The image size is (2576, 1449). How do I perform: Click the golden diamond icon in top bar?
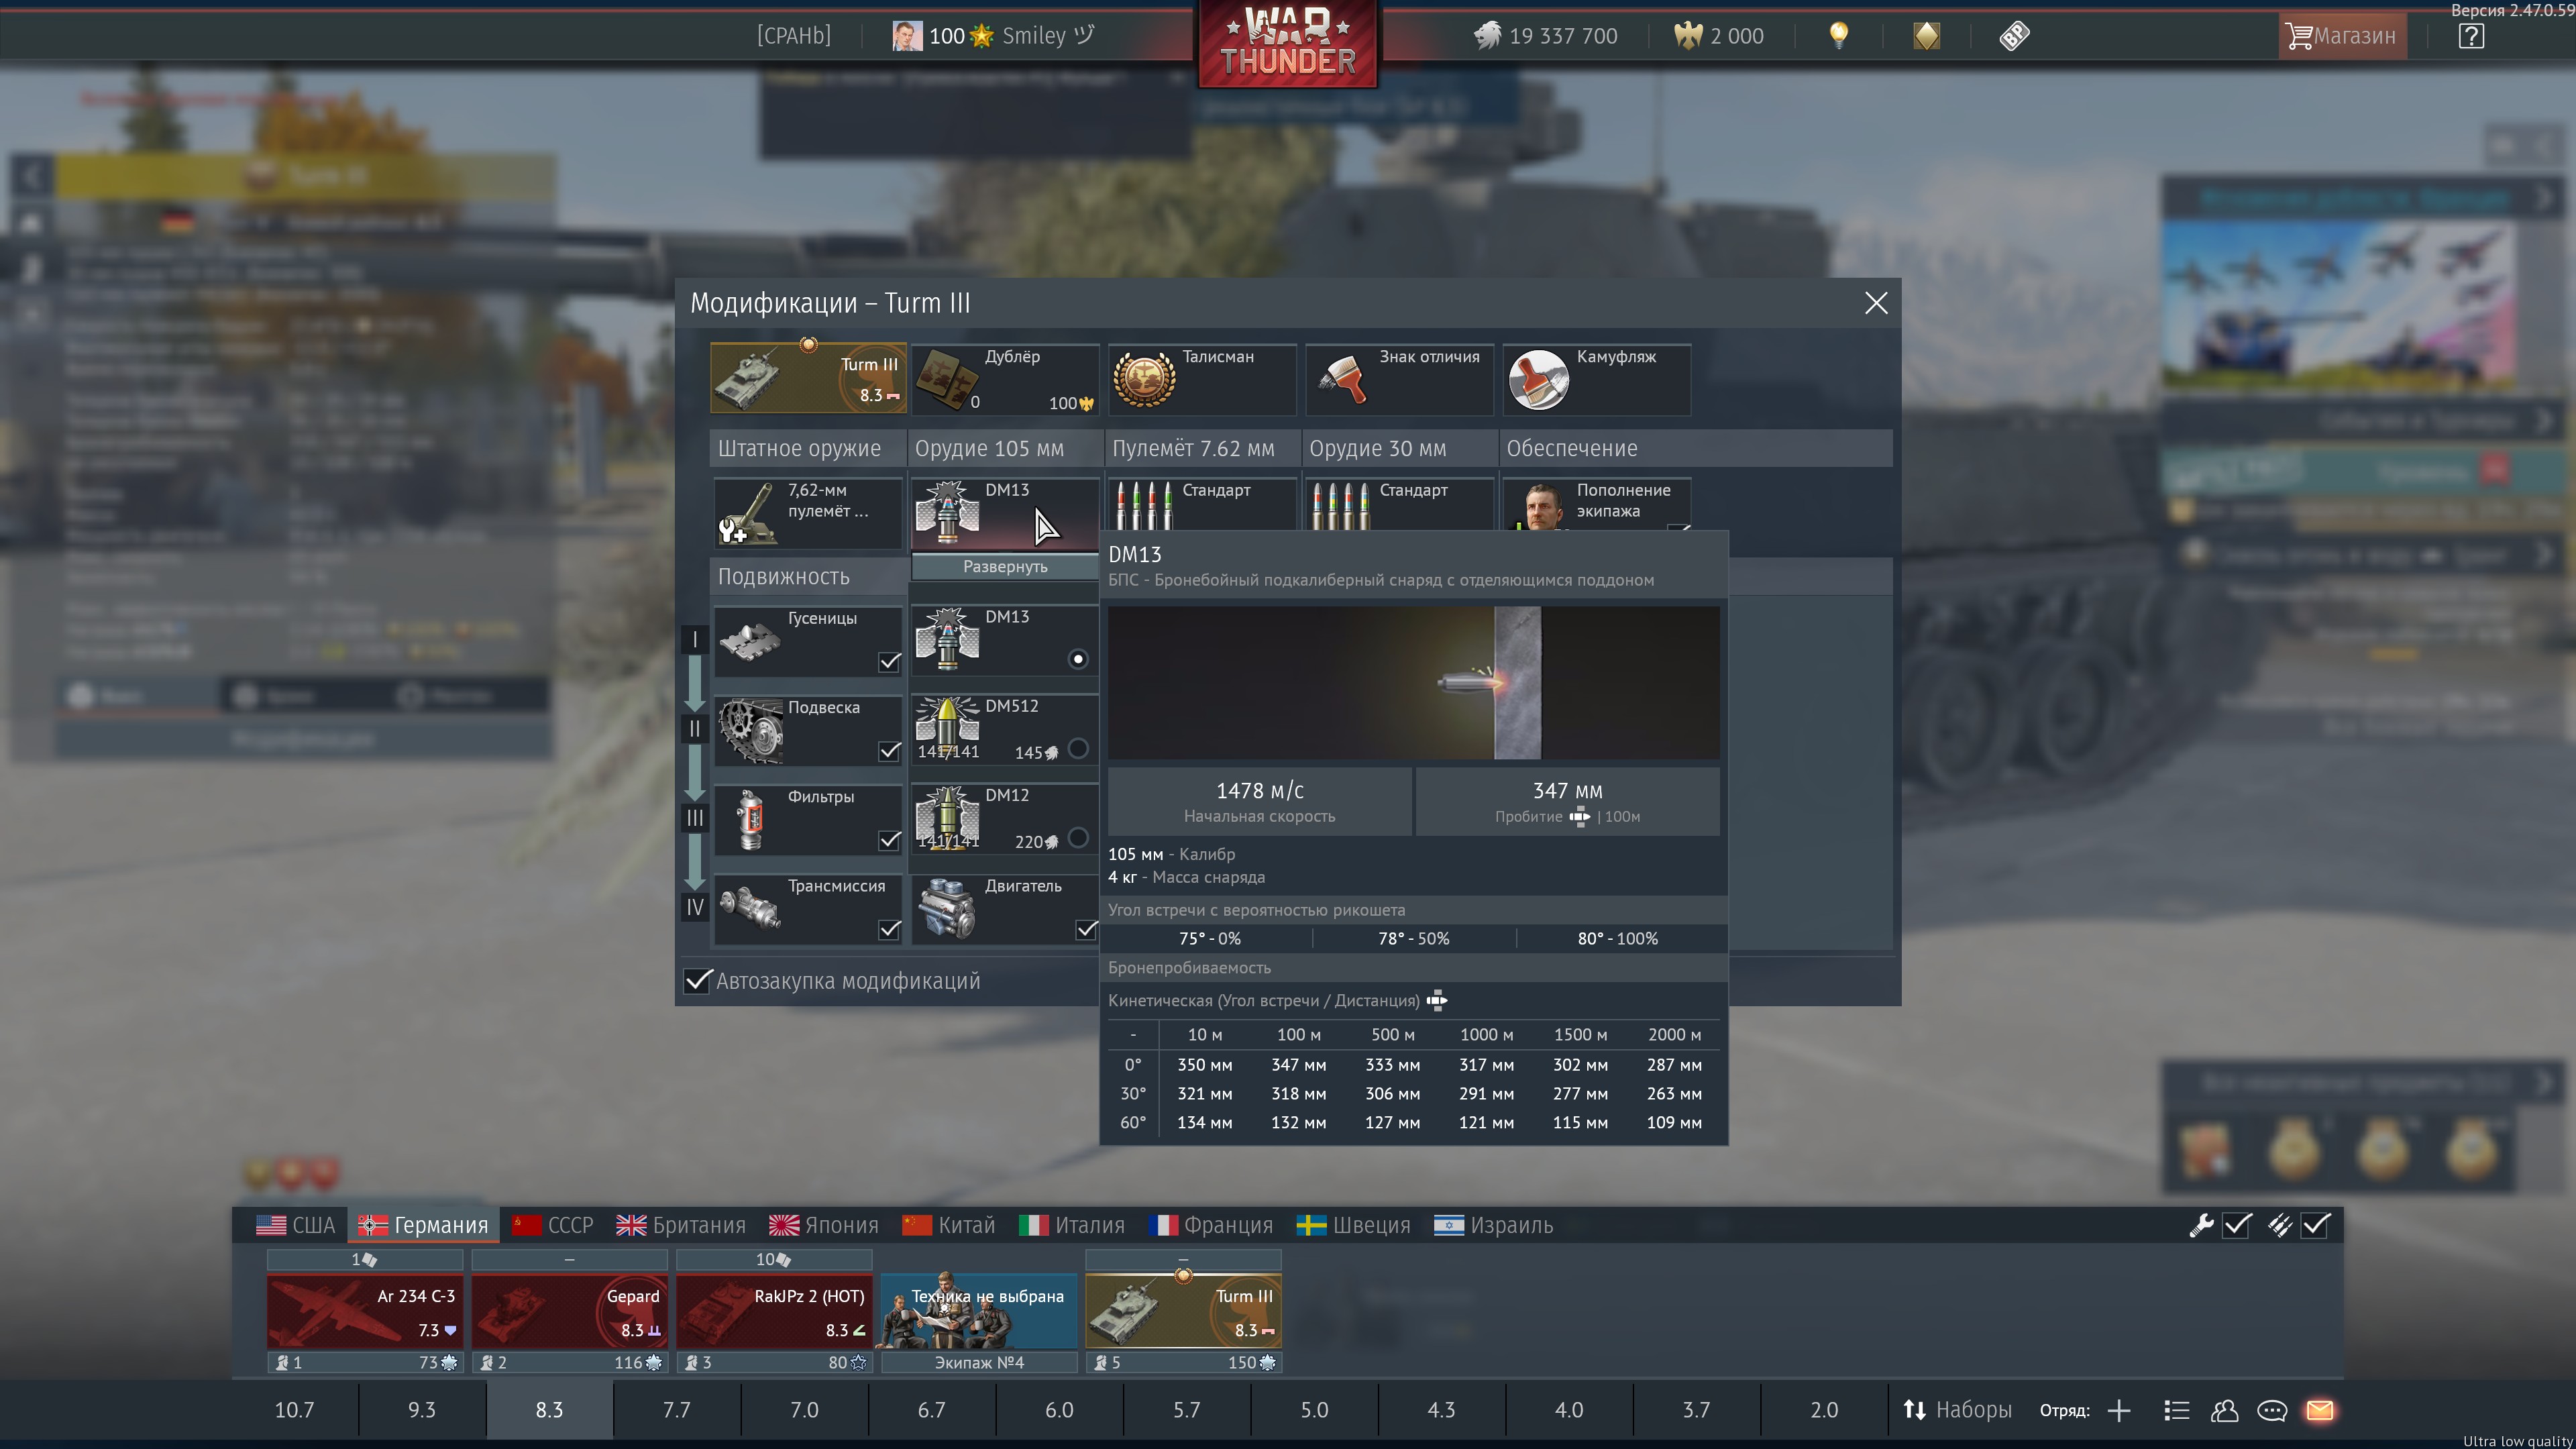coord(1926,36)
